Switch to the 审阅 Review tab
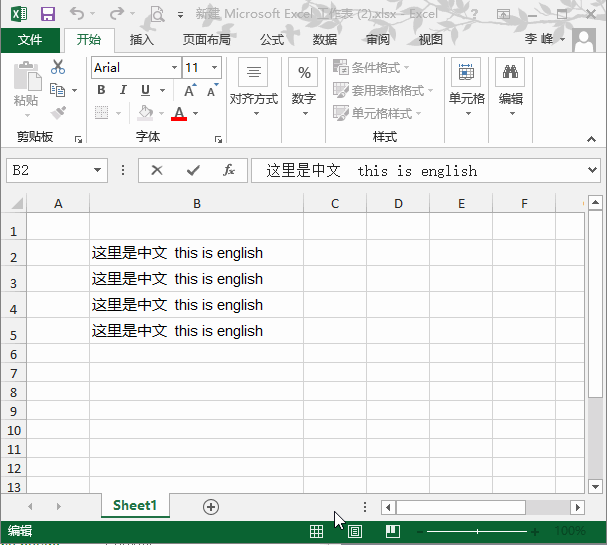This screenshot has height=545, width=607. pos(377,40)
